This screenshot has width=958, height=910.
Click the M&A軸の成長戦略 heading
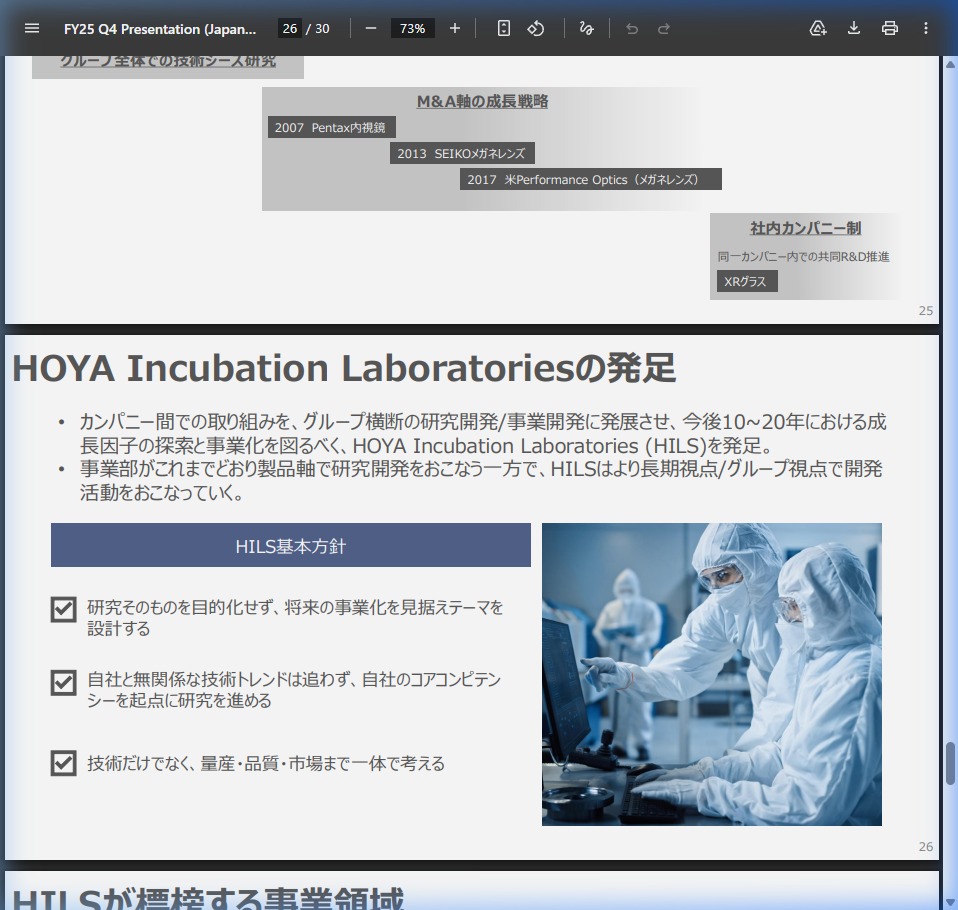[x=482, y=101]
